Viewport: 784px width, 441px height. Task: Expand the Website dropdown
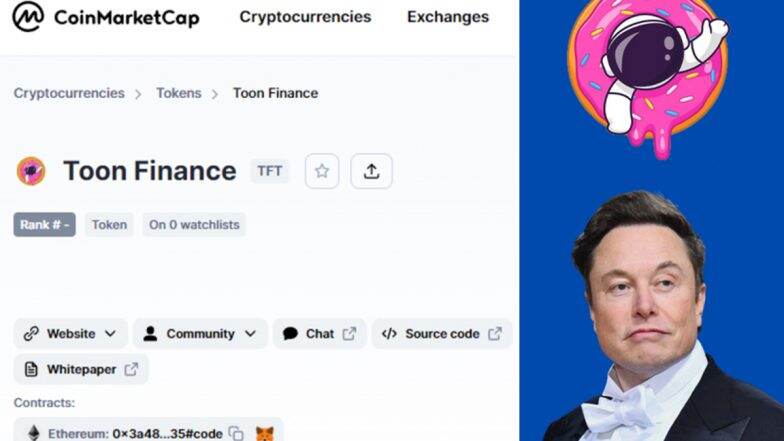pyautogui.click(x=70, y=334)
